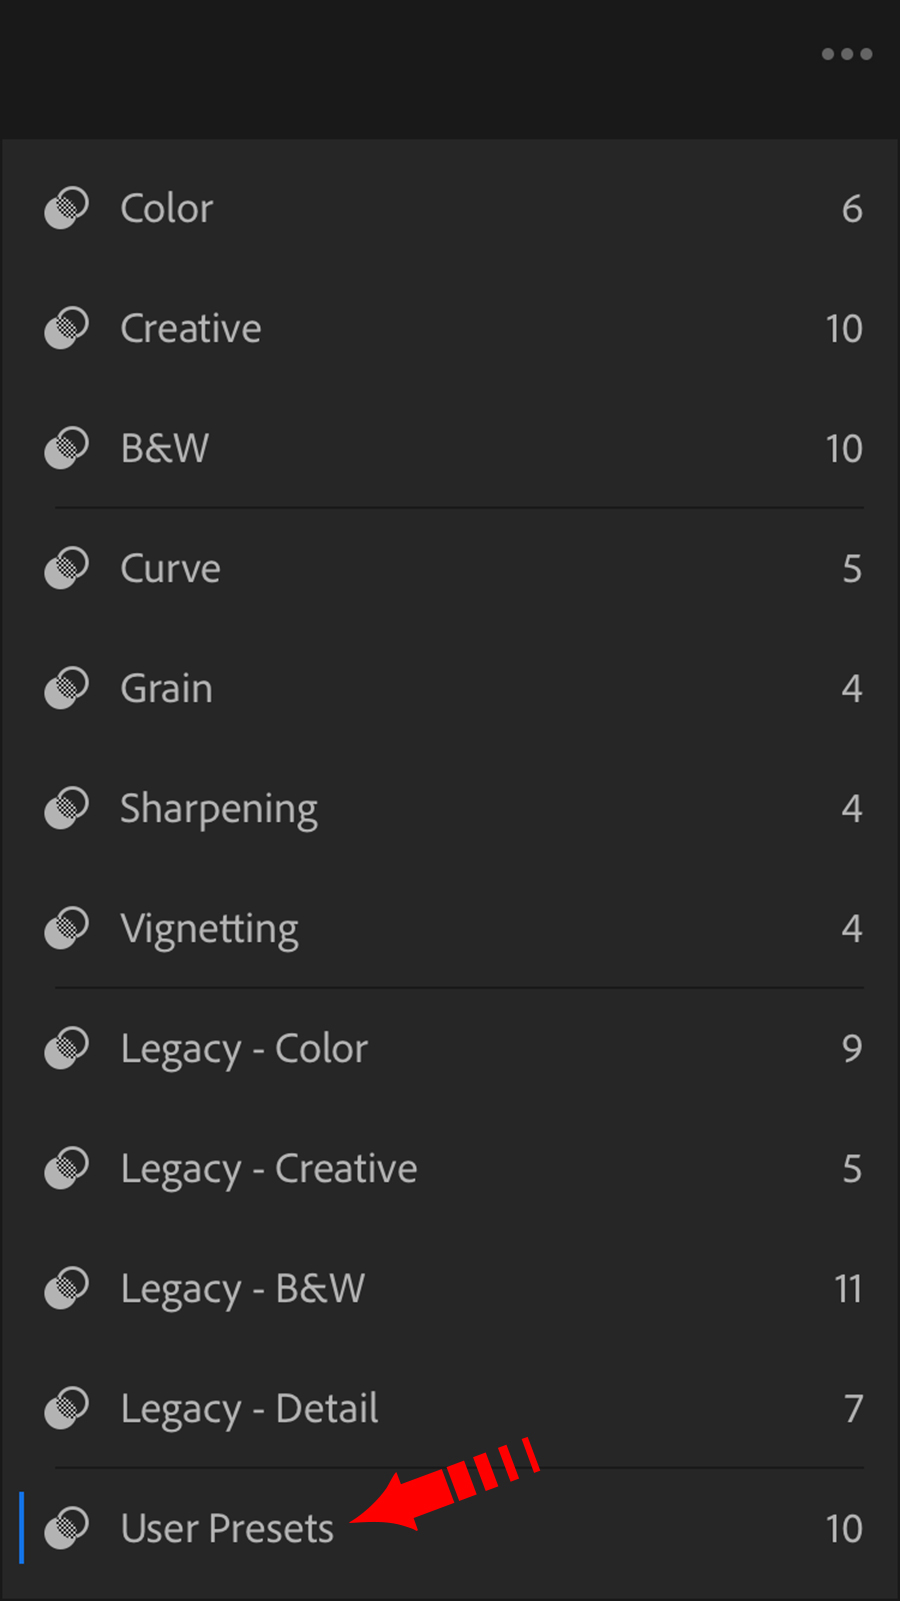The width and height of the screenshot is (900, 1601).
Task: Click the Legacy - B&W count 11
Action: coord(847,1289)
